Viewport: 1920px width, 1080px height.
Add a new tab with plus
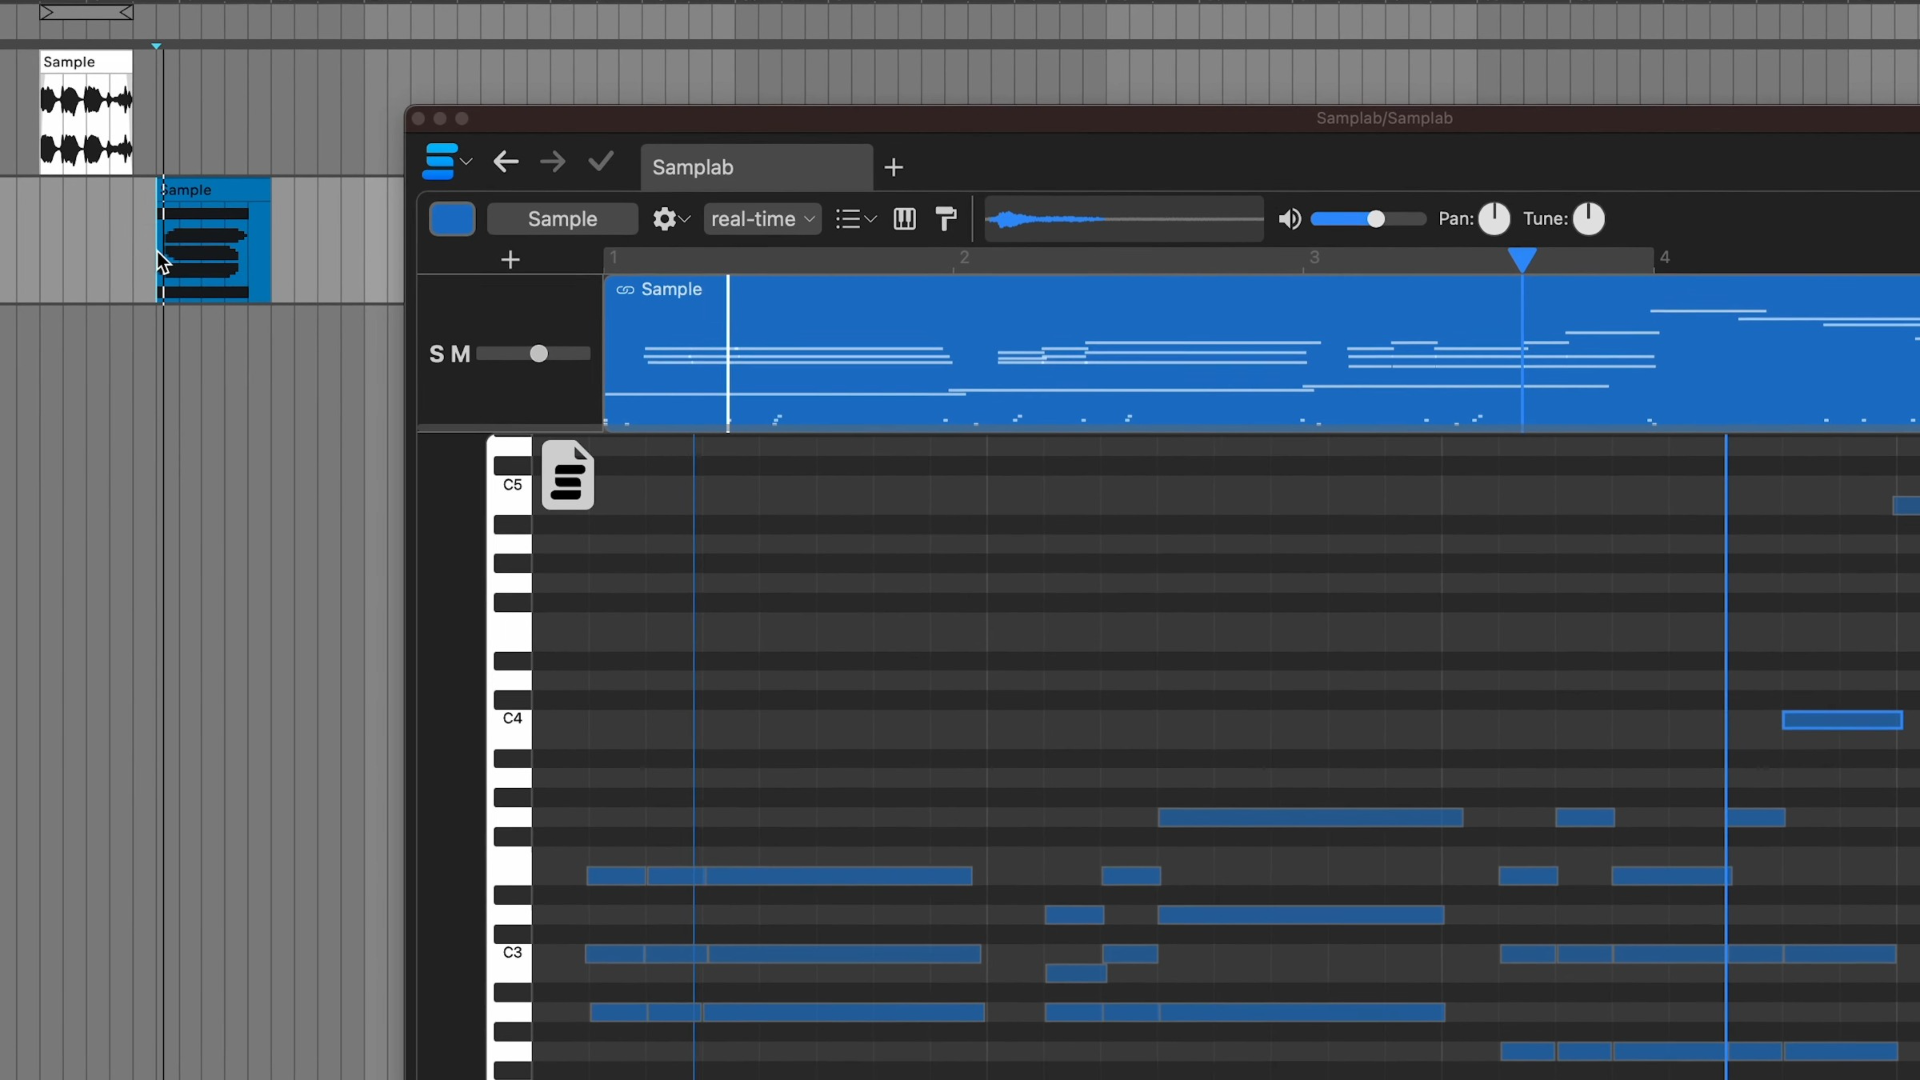[x=894, y=167]
